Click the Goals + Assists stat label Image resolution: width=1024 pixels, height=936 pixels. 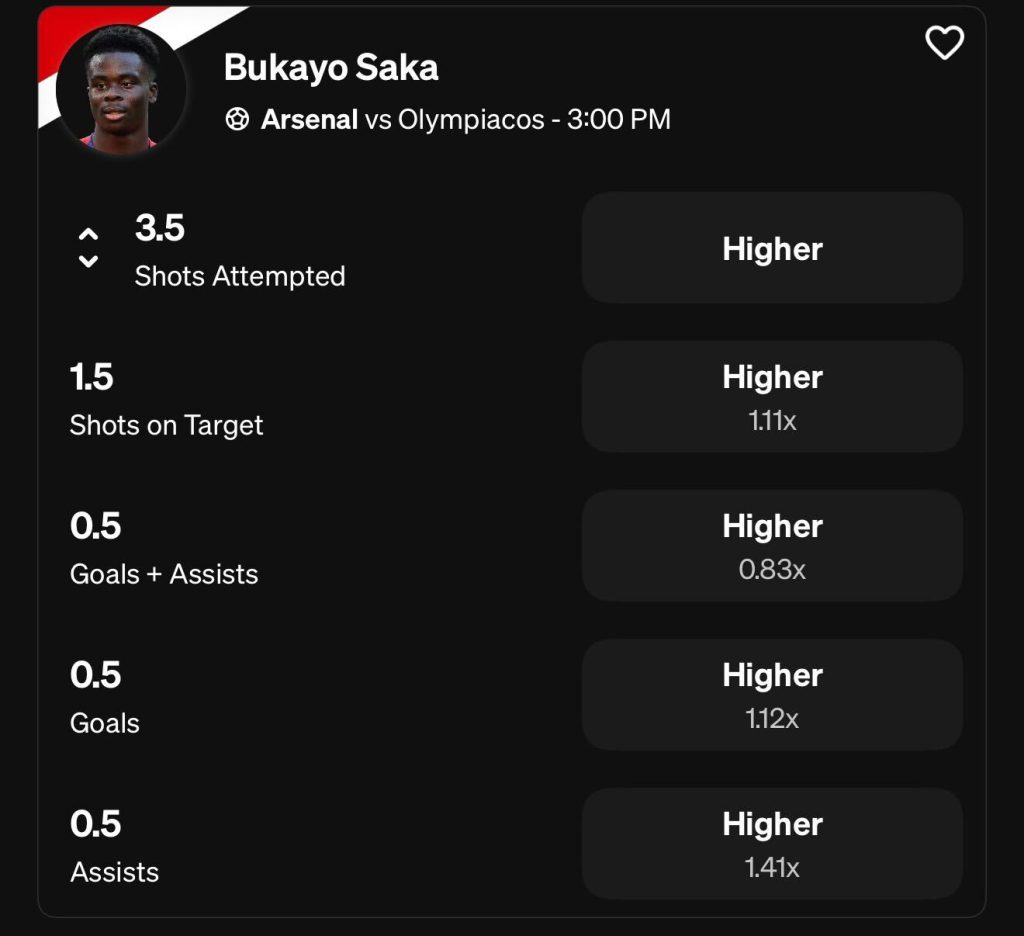(164, 575)
